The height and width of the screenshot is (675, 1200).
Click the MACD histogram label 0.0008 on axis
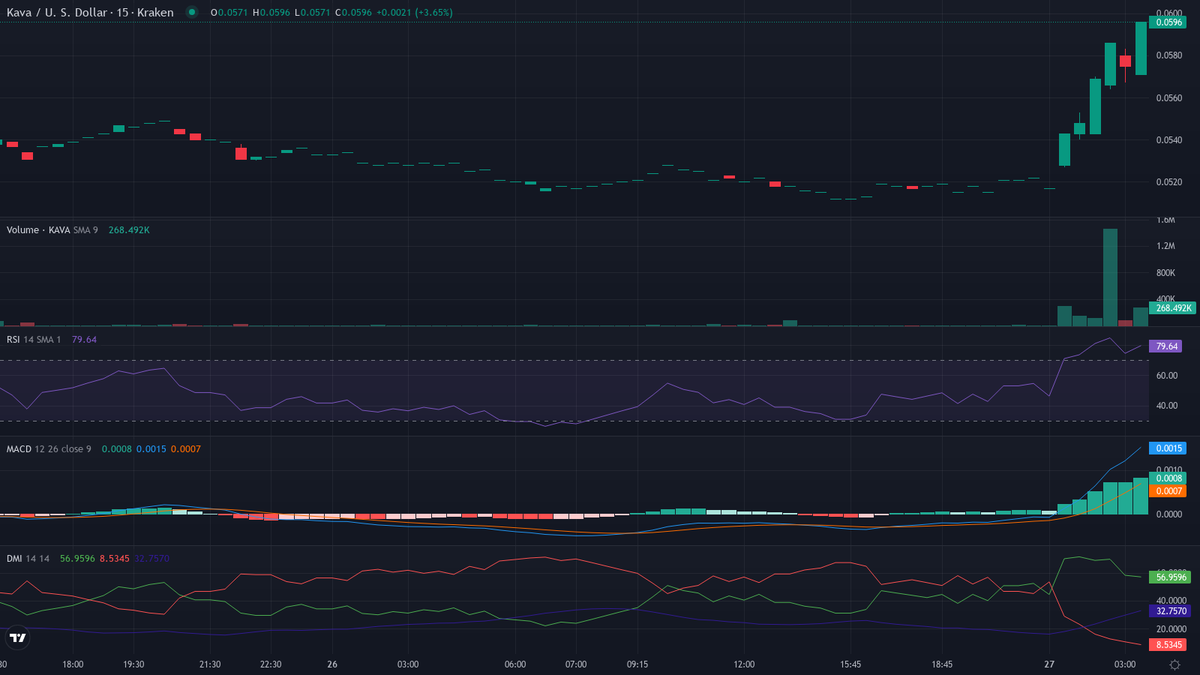point(1168,479)
